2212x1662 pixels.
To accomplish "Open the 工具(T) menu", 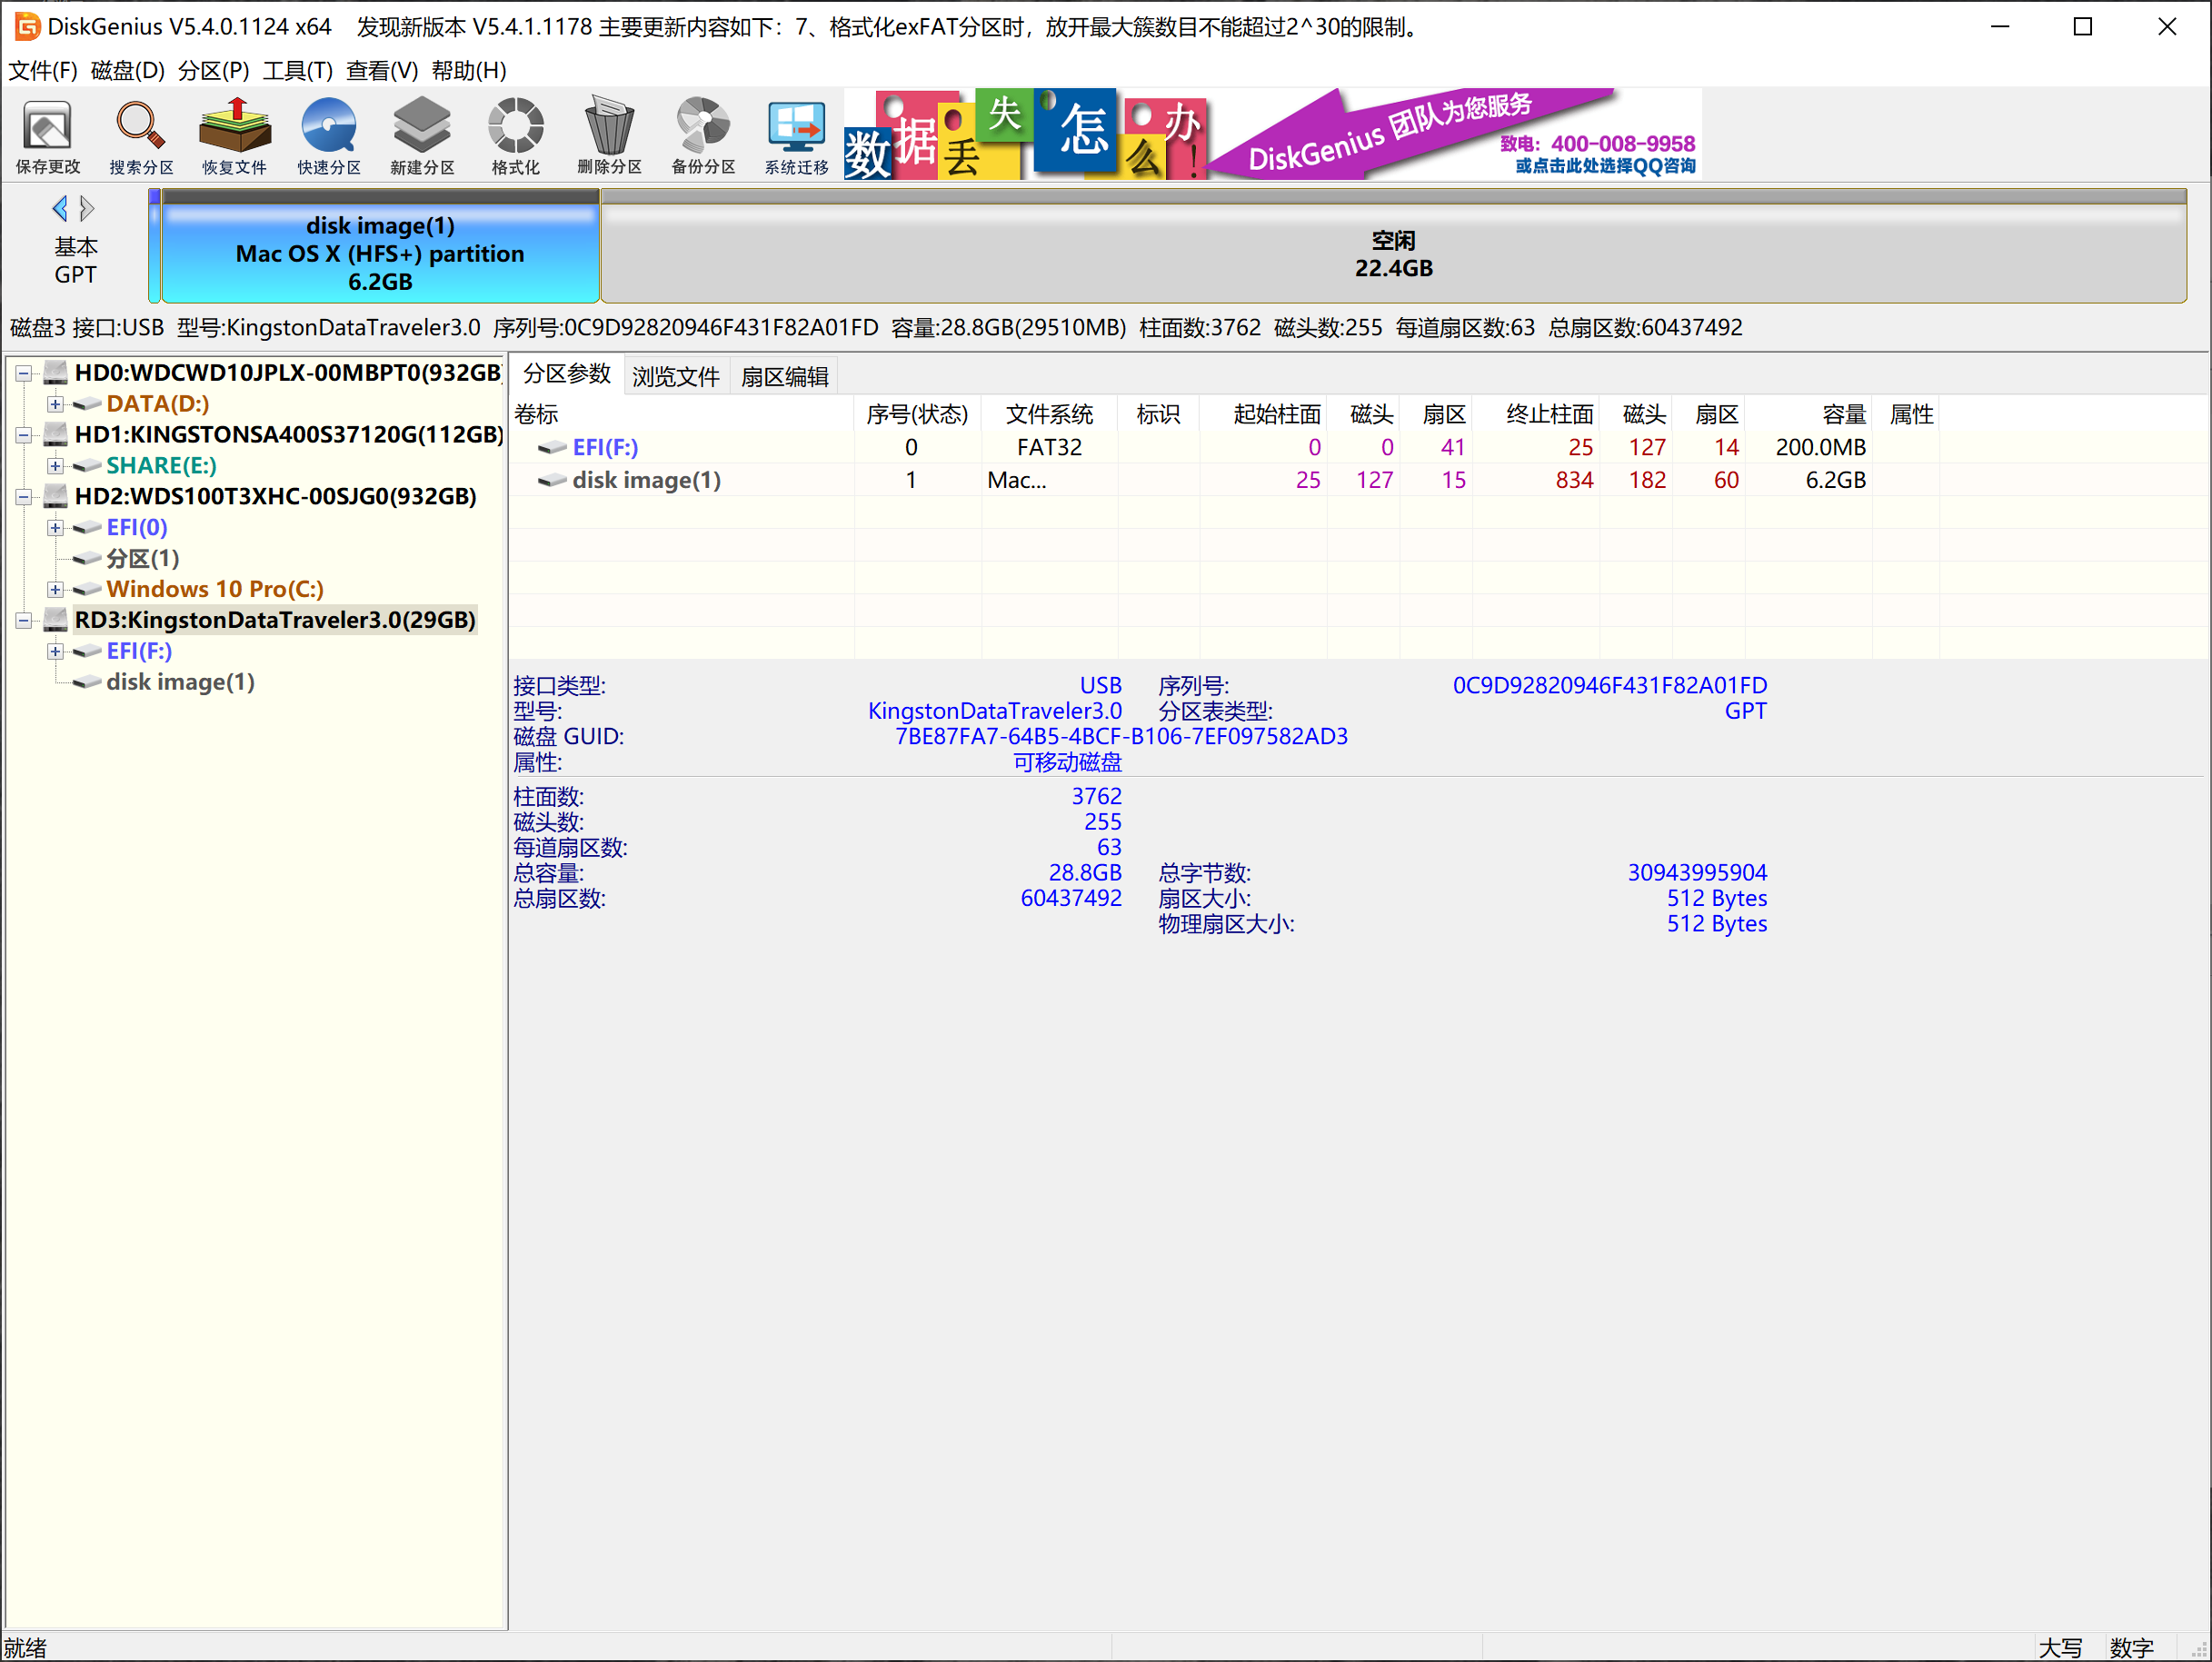I will tap(297, 70).
